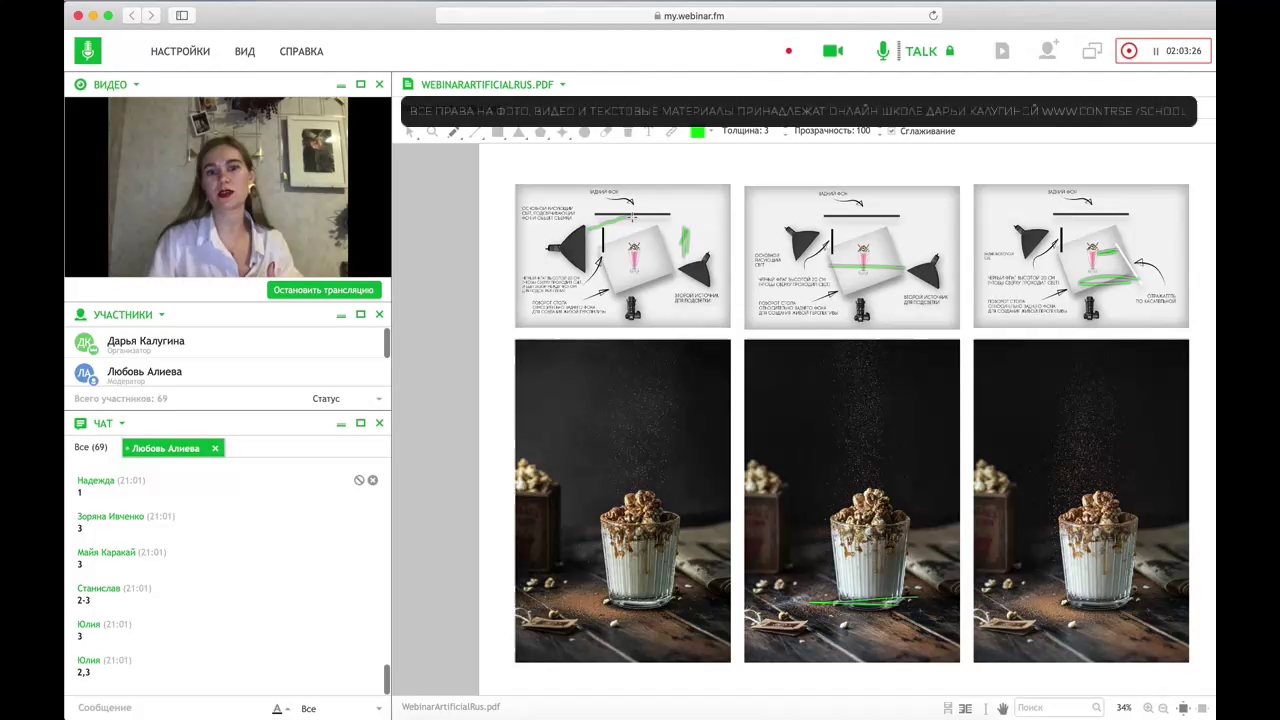Toggle the Сглаживание checkbox

[891, 131]
